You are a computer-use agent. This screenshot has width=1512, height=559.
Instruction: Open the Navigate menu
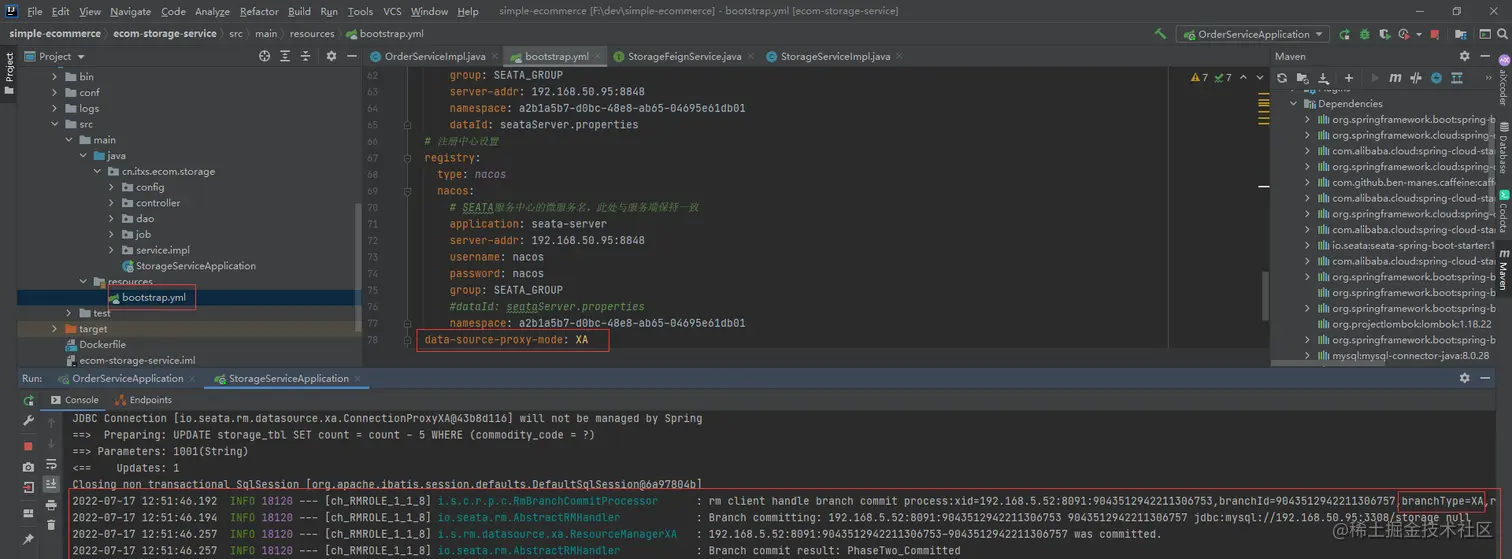(130, 11)
